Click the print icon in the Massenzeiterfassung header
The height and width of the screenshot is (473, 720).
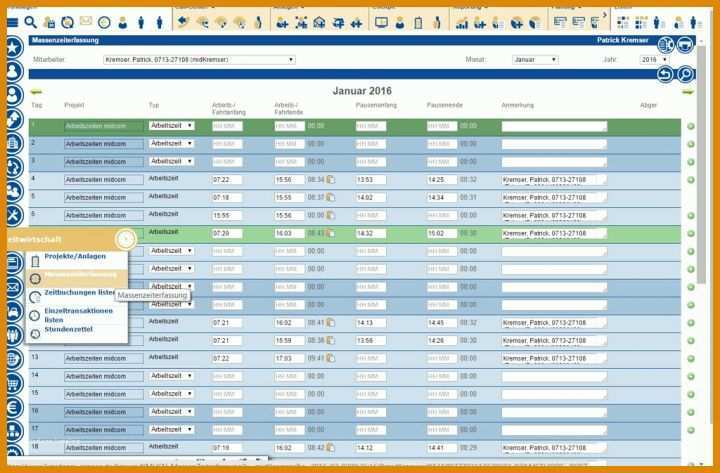(685, 45)
